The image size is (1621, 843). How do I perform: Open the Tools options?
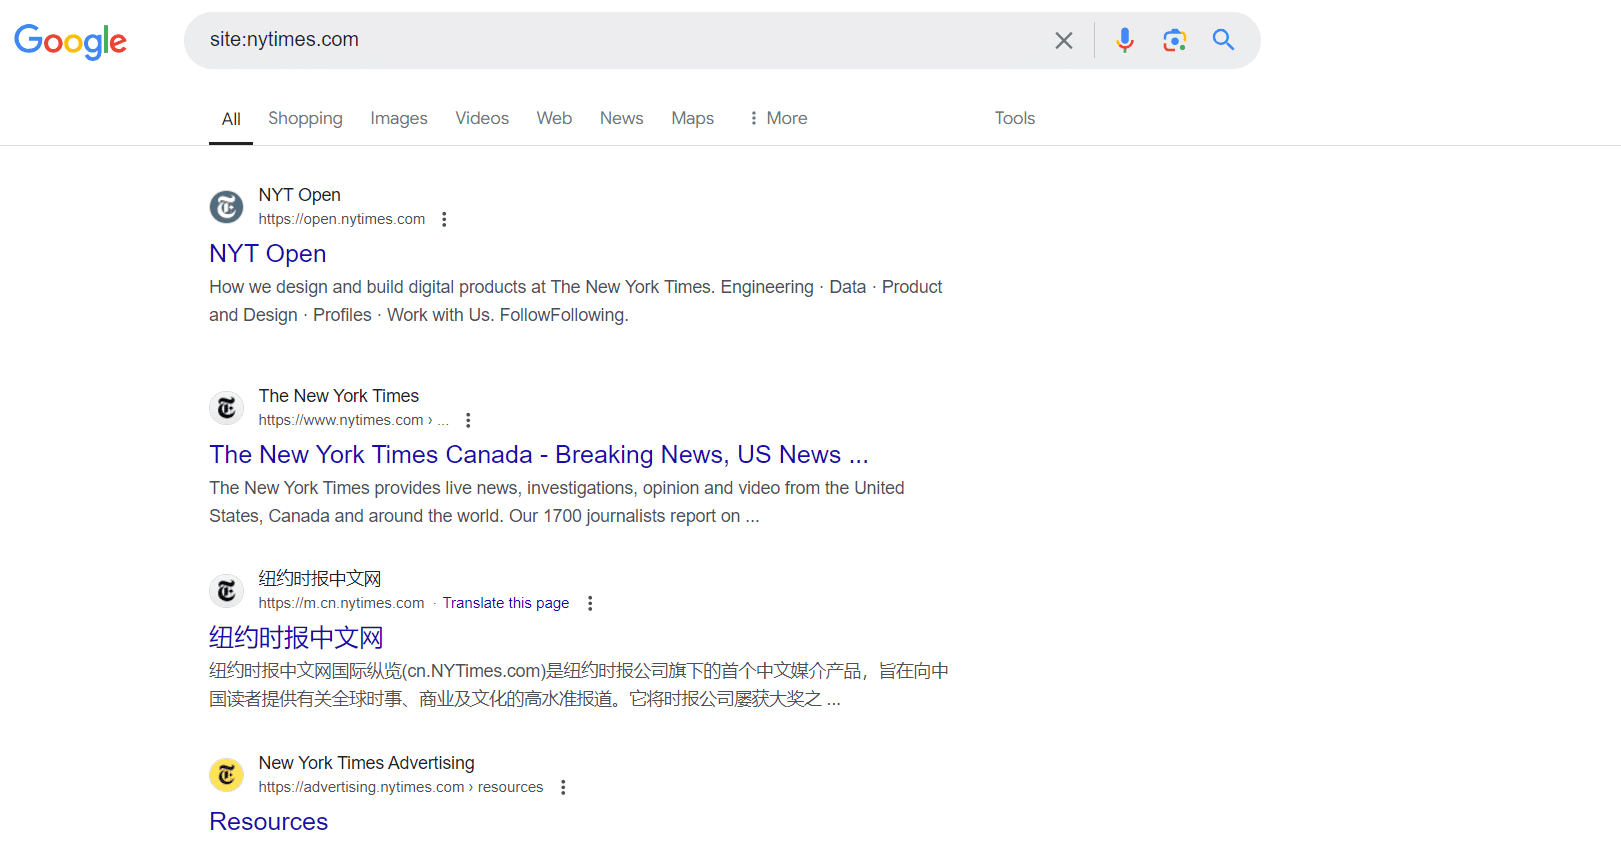(1014, 118)
